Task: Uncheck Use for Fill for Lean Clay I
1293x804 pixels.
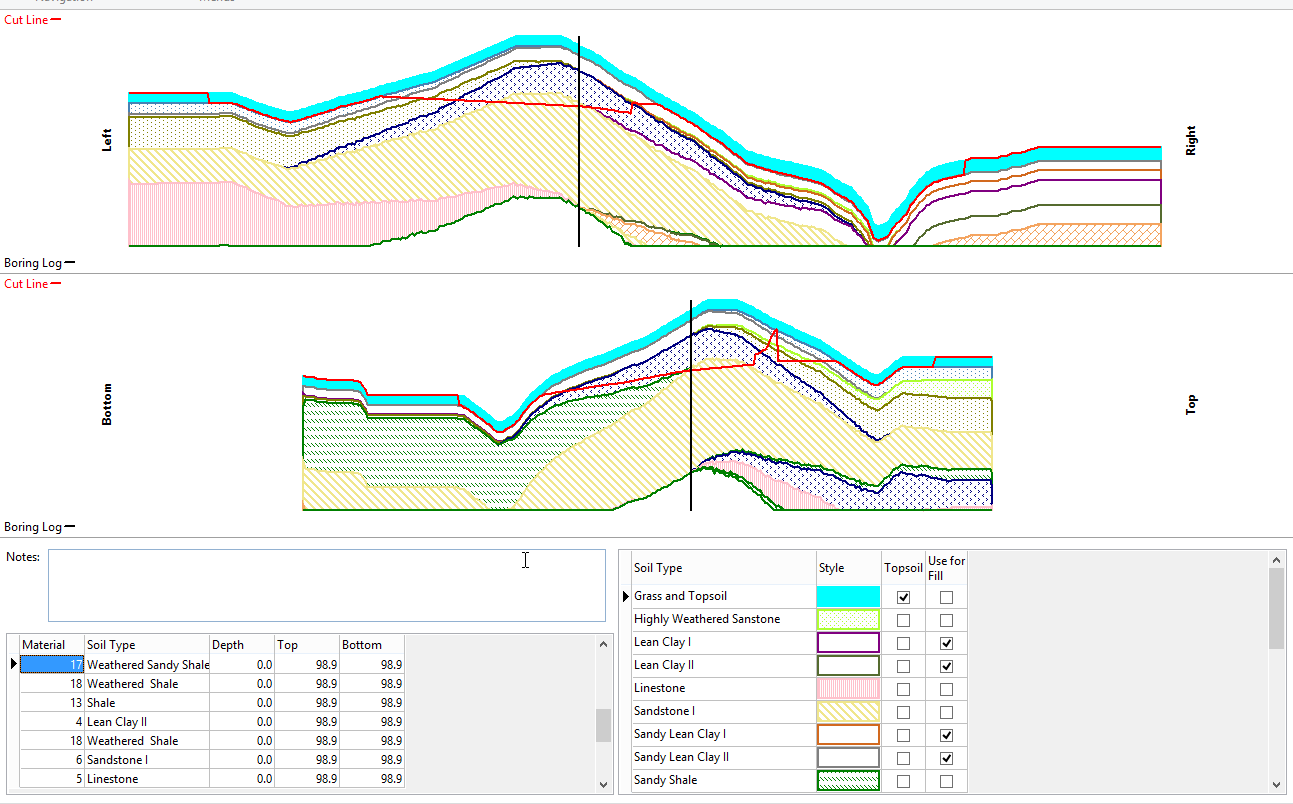Action: (946, 643)
